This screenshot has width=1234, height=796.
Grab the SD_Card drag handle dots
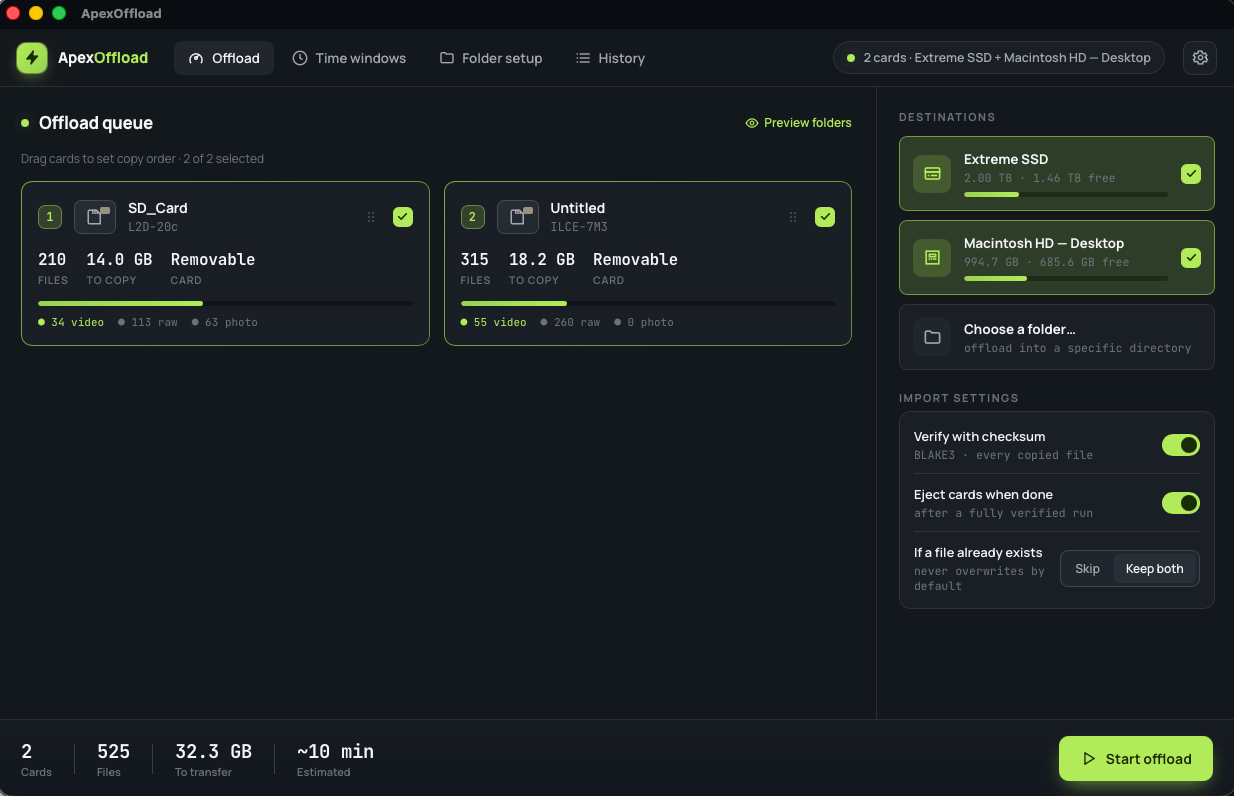point(371,217)
